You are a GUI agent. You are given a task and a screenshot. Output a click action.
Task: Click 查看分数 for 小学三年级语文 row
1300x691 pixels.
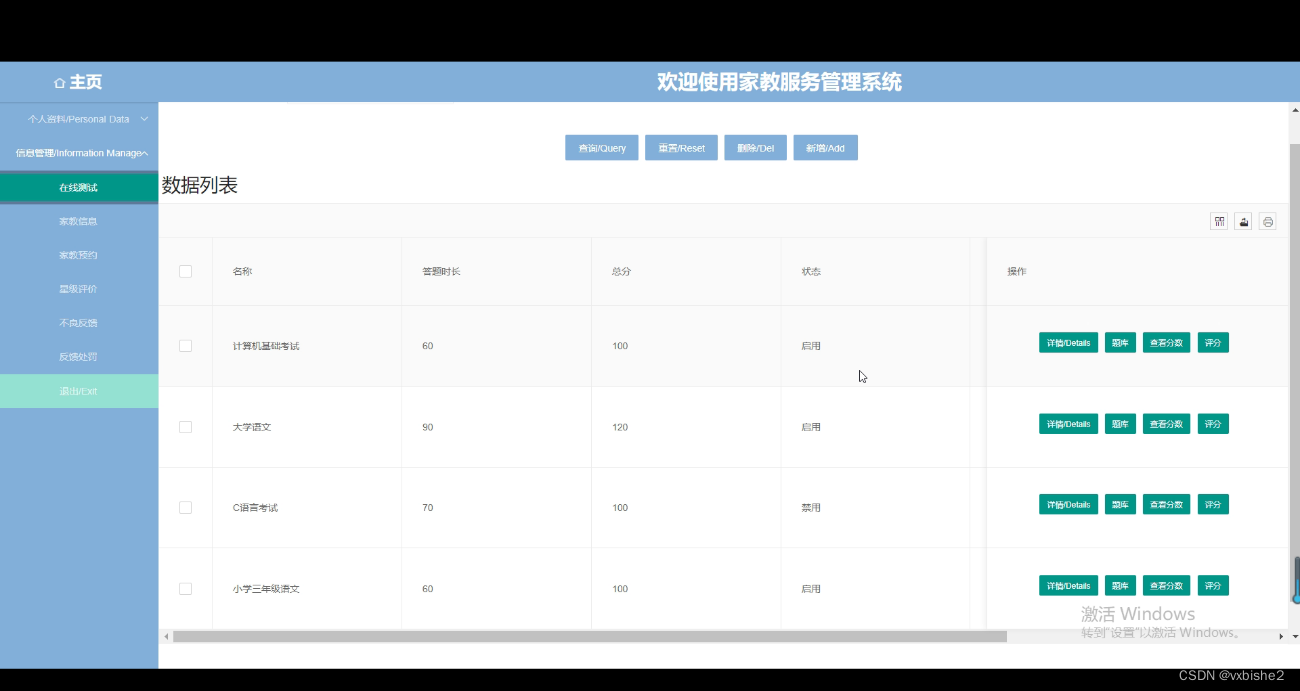(x=1166, y=586)
